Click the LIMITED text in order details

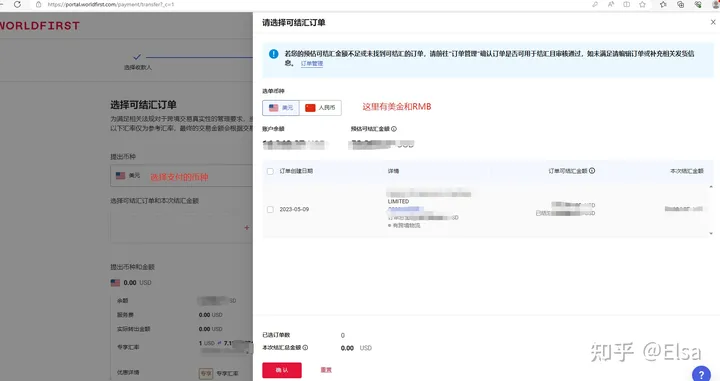(x=398, y=202)
